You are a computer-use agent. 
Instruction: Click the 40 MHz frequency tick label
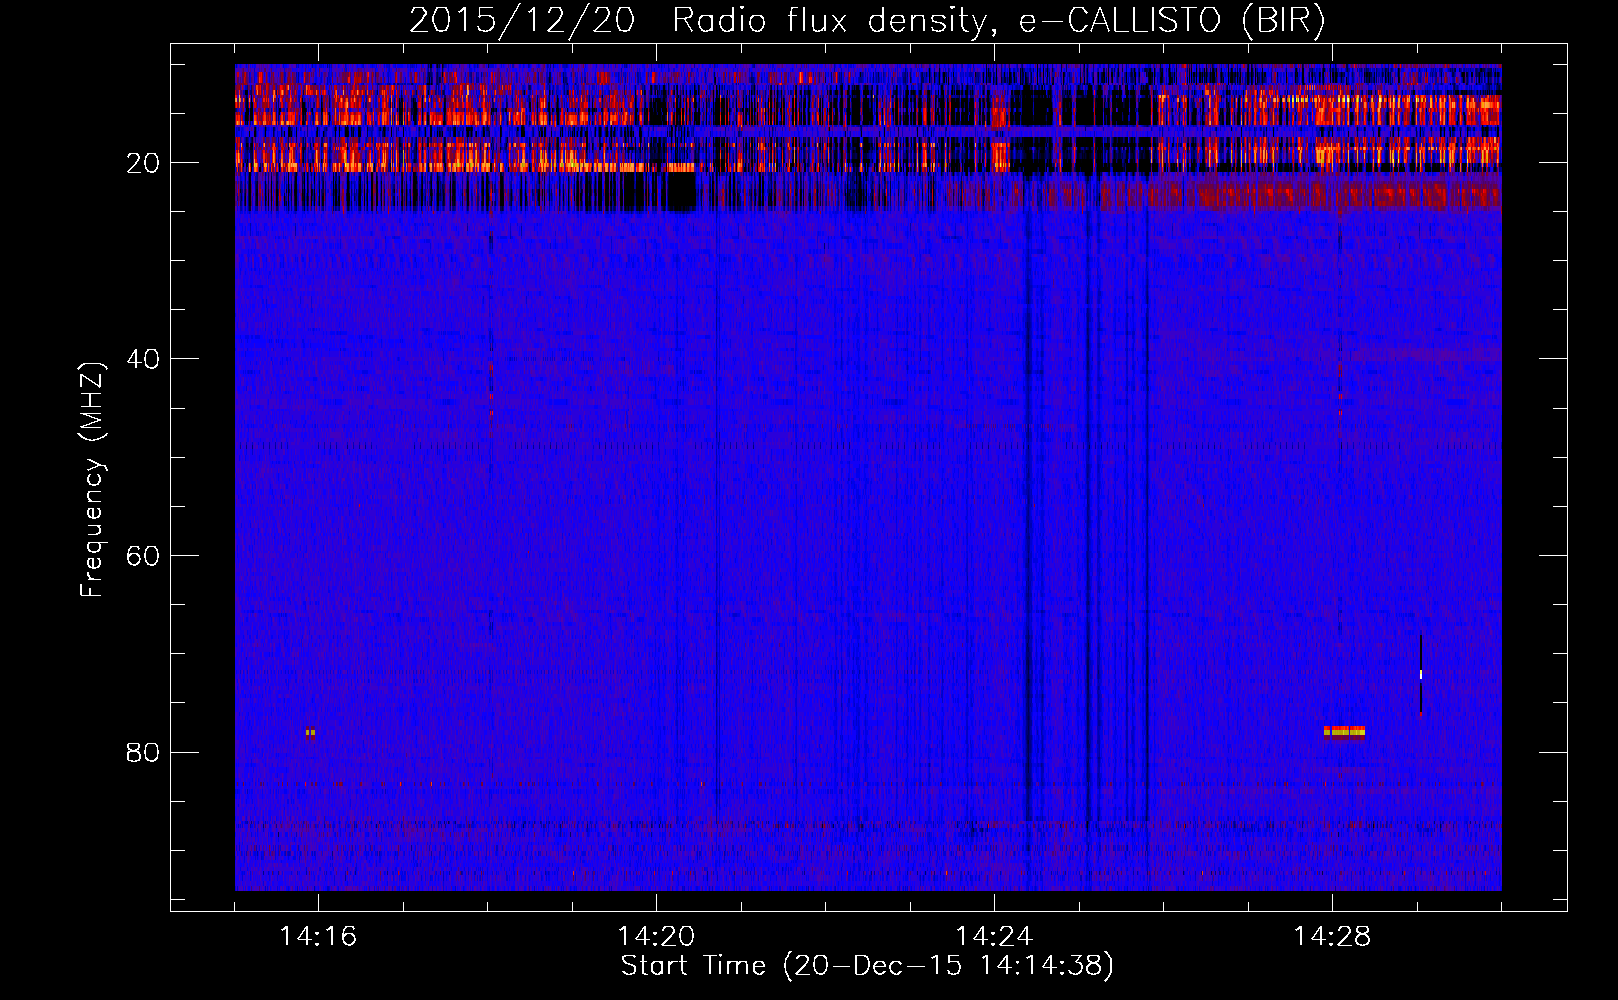coord(143,359)
